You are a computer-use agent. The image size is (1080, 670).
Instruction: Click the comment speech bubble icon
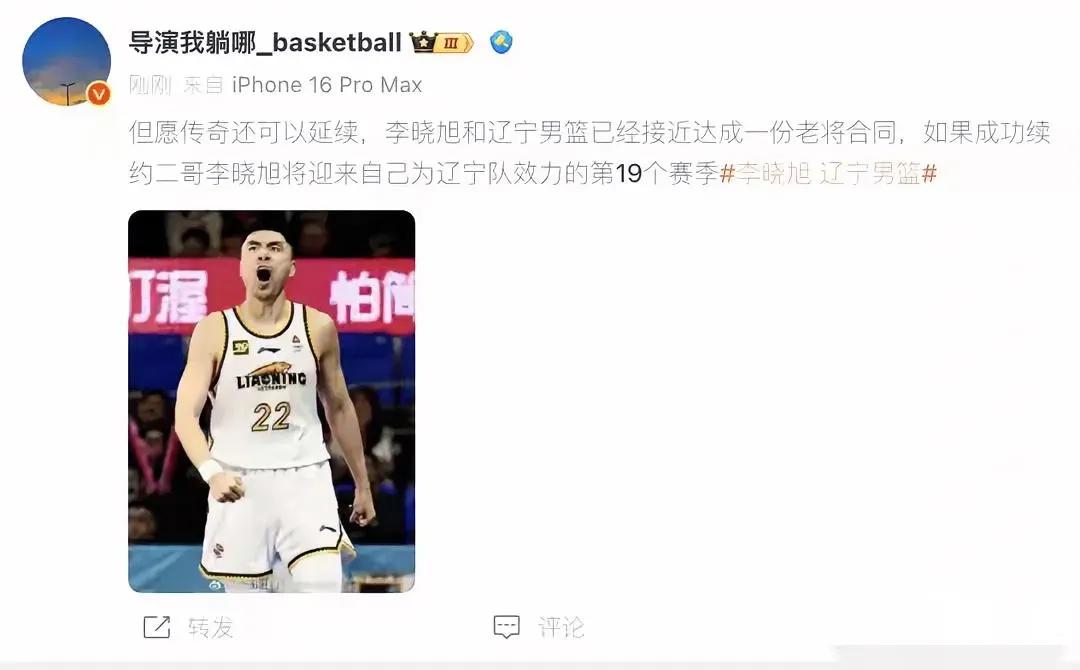point(506,627)
